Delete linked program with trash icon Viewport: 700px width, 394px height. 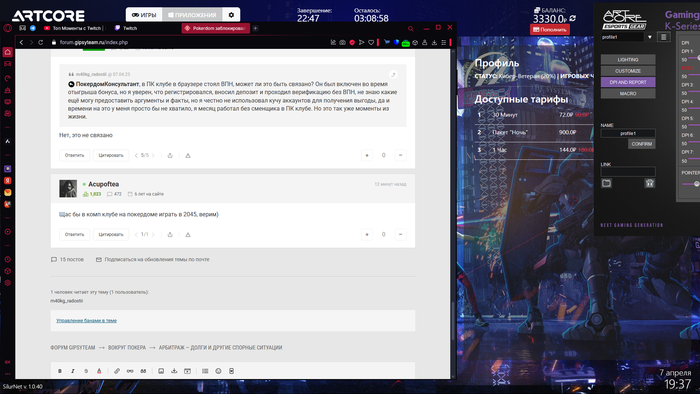650,183
